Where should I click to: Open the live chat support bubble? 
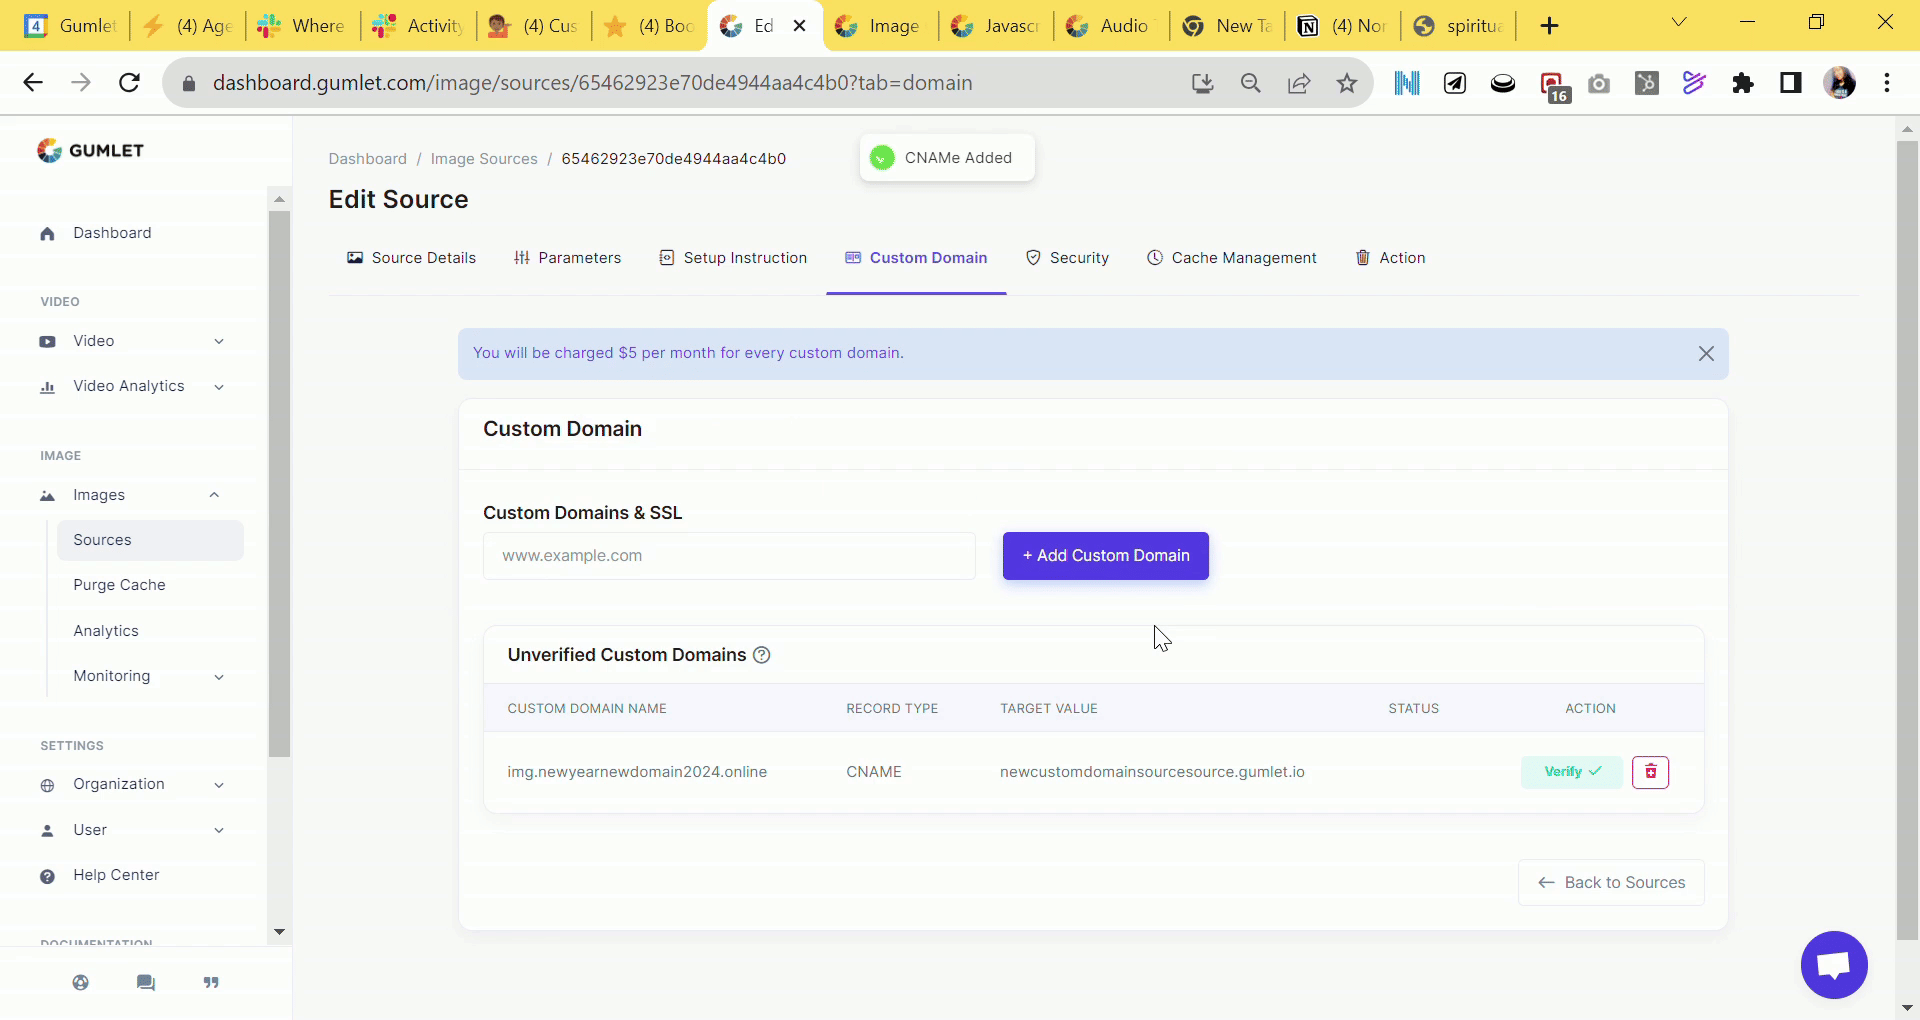coord(1833,965)
